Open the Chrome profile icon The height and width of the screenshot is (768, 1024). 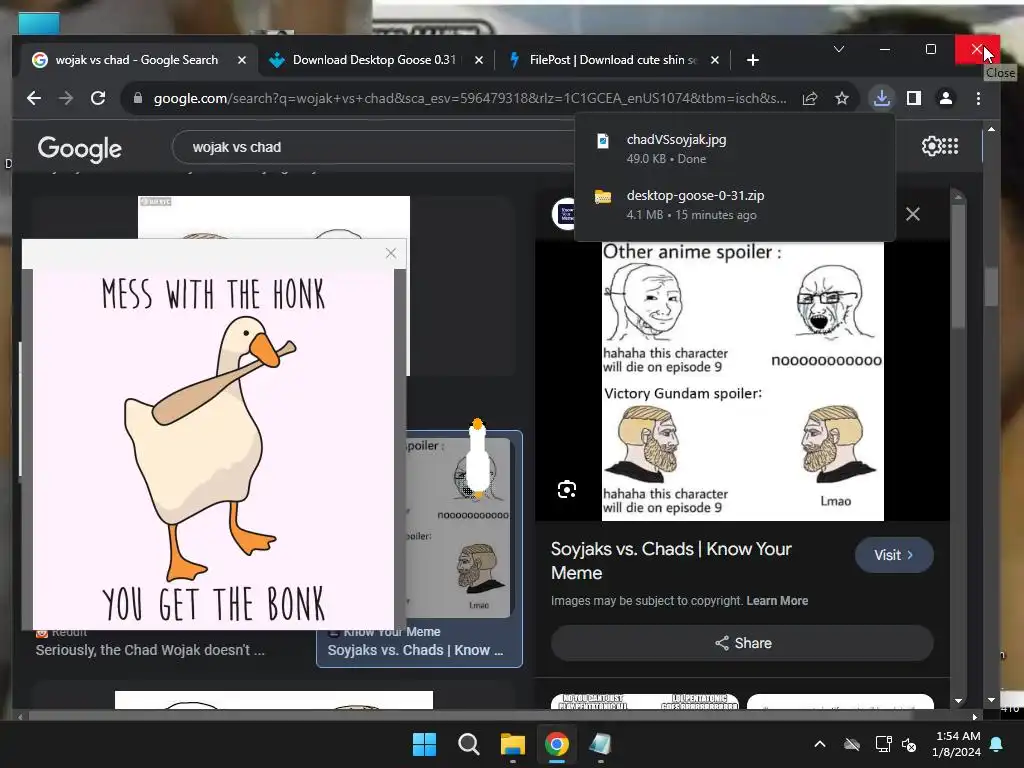[x=946, y=98]
